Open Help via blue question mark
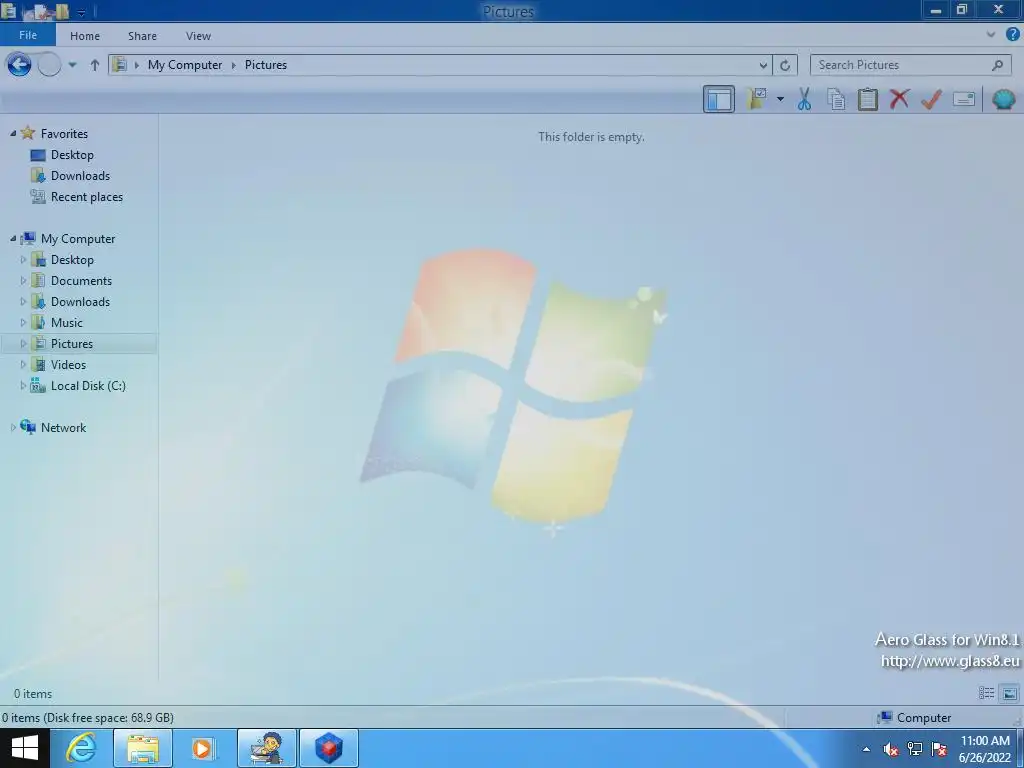 (x=1012, y=35)
